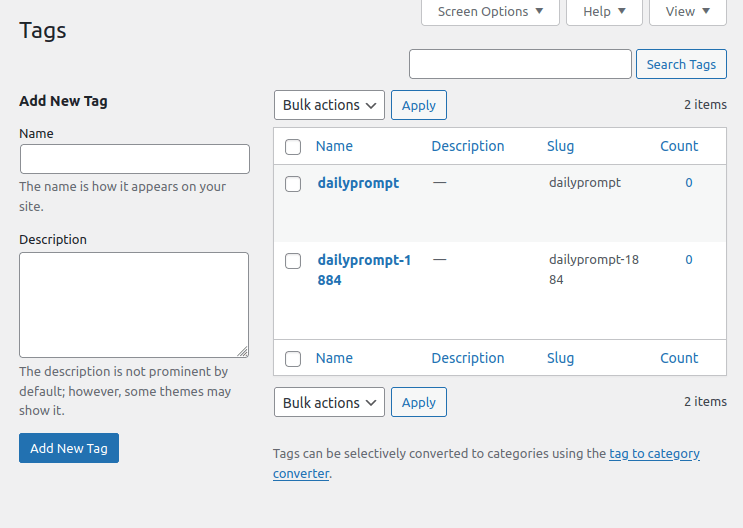Tick the select-all checkbox in table header
The image size is (743, 528).
click(x=293, y=147)
